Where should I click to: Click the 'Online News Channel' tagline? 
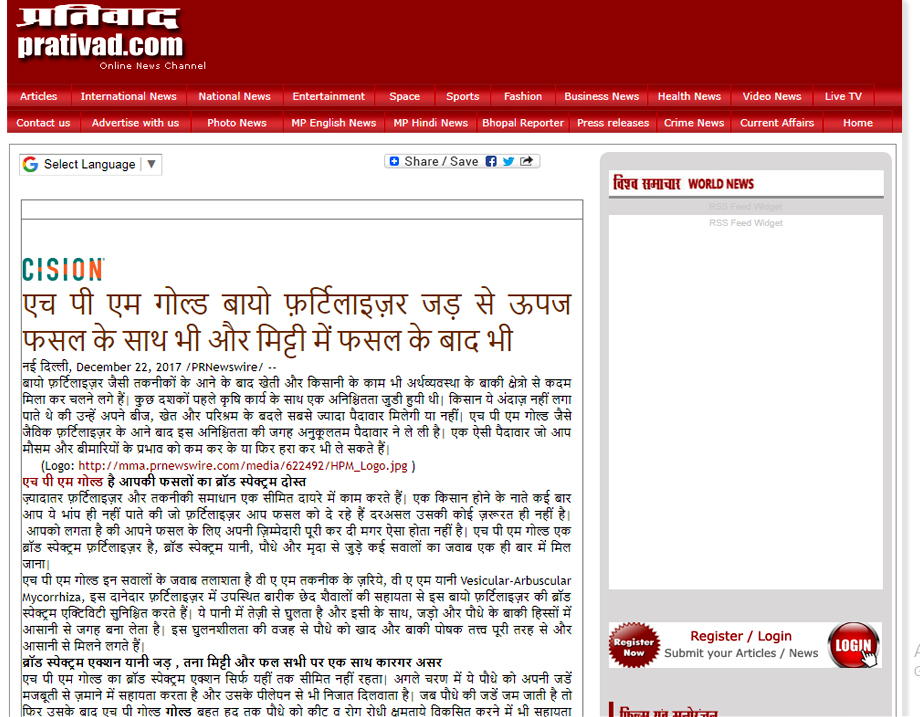point(153,66)
